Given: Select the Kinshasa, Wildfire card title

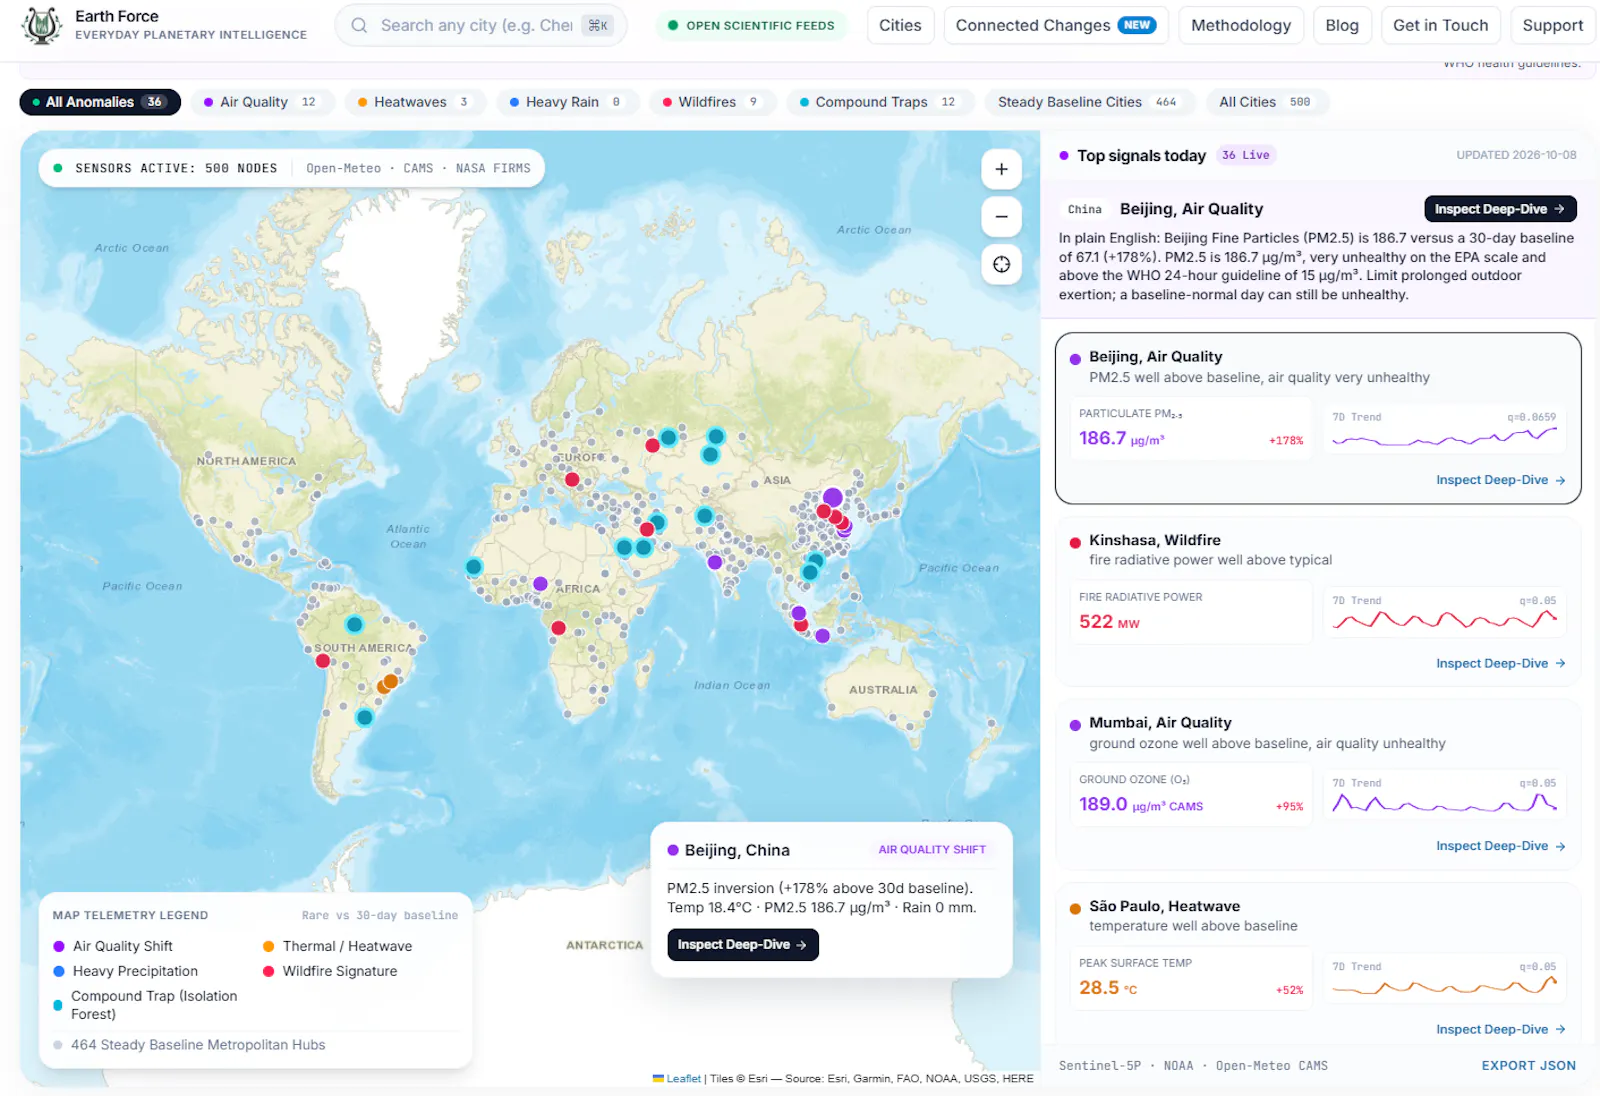Looking at the screenshot, I should click(1155, 540).
